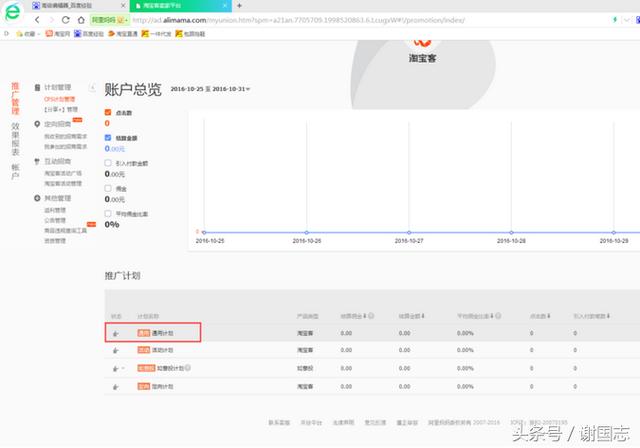Click the help icon beside 平均佣金比率 header

point(498,316)
